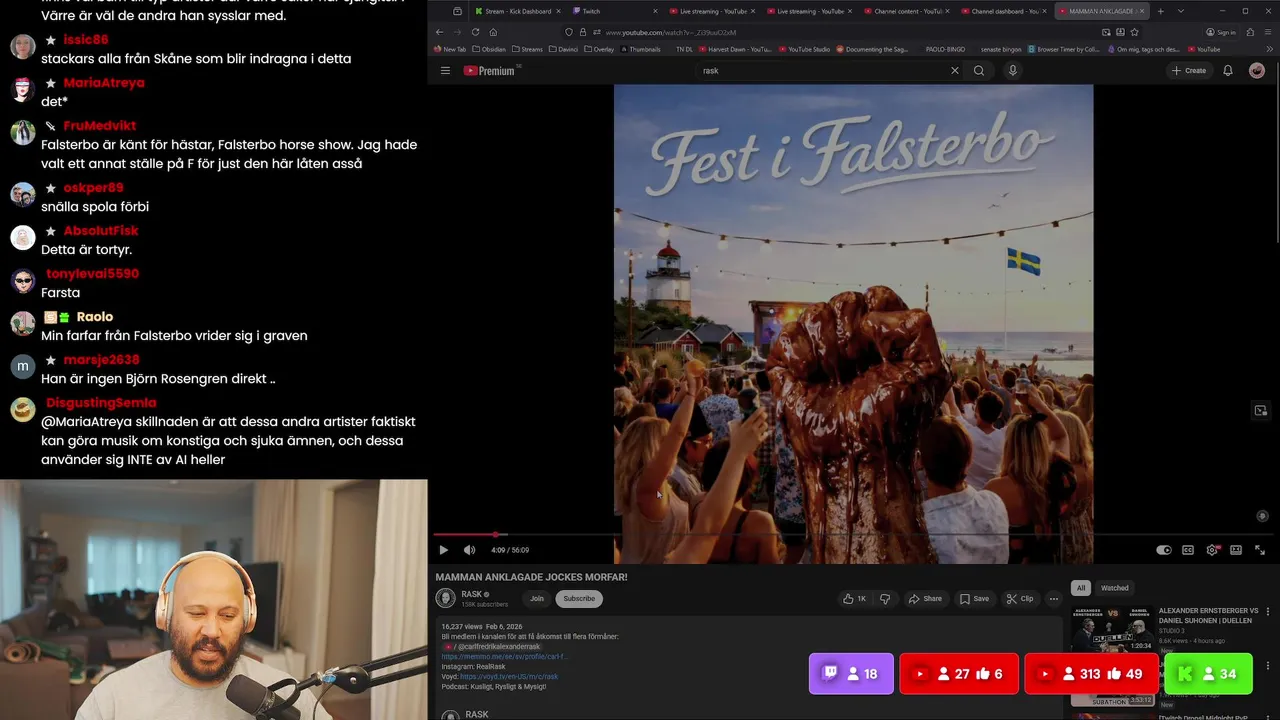The height and width of the screenshot is (720, 1280).
Task: Toggle the autoplay switch in the player
Action: (x=1164, y=550)
